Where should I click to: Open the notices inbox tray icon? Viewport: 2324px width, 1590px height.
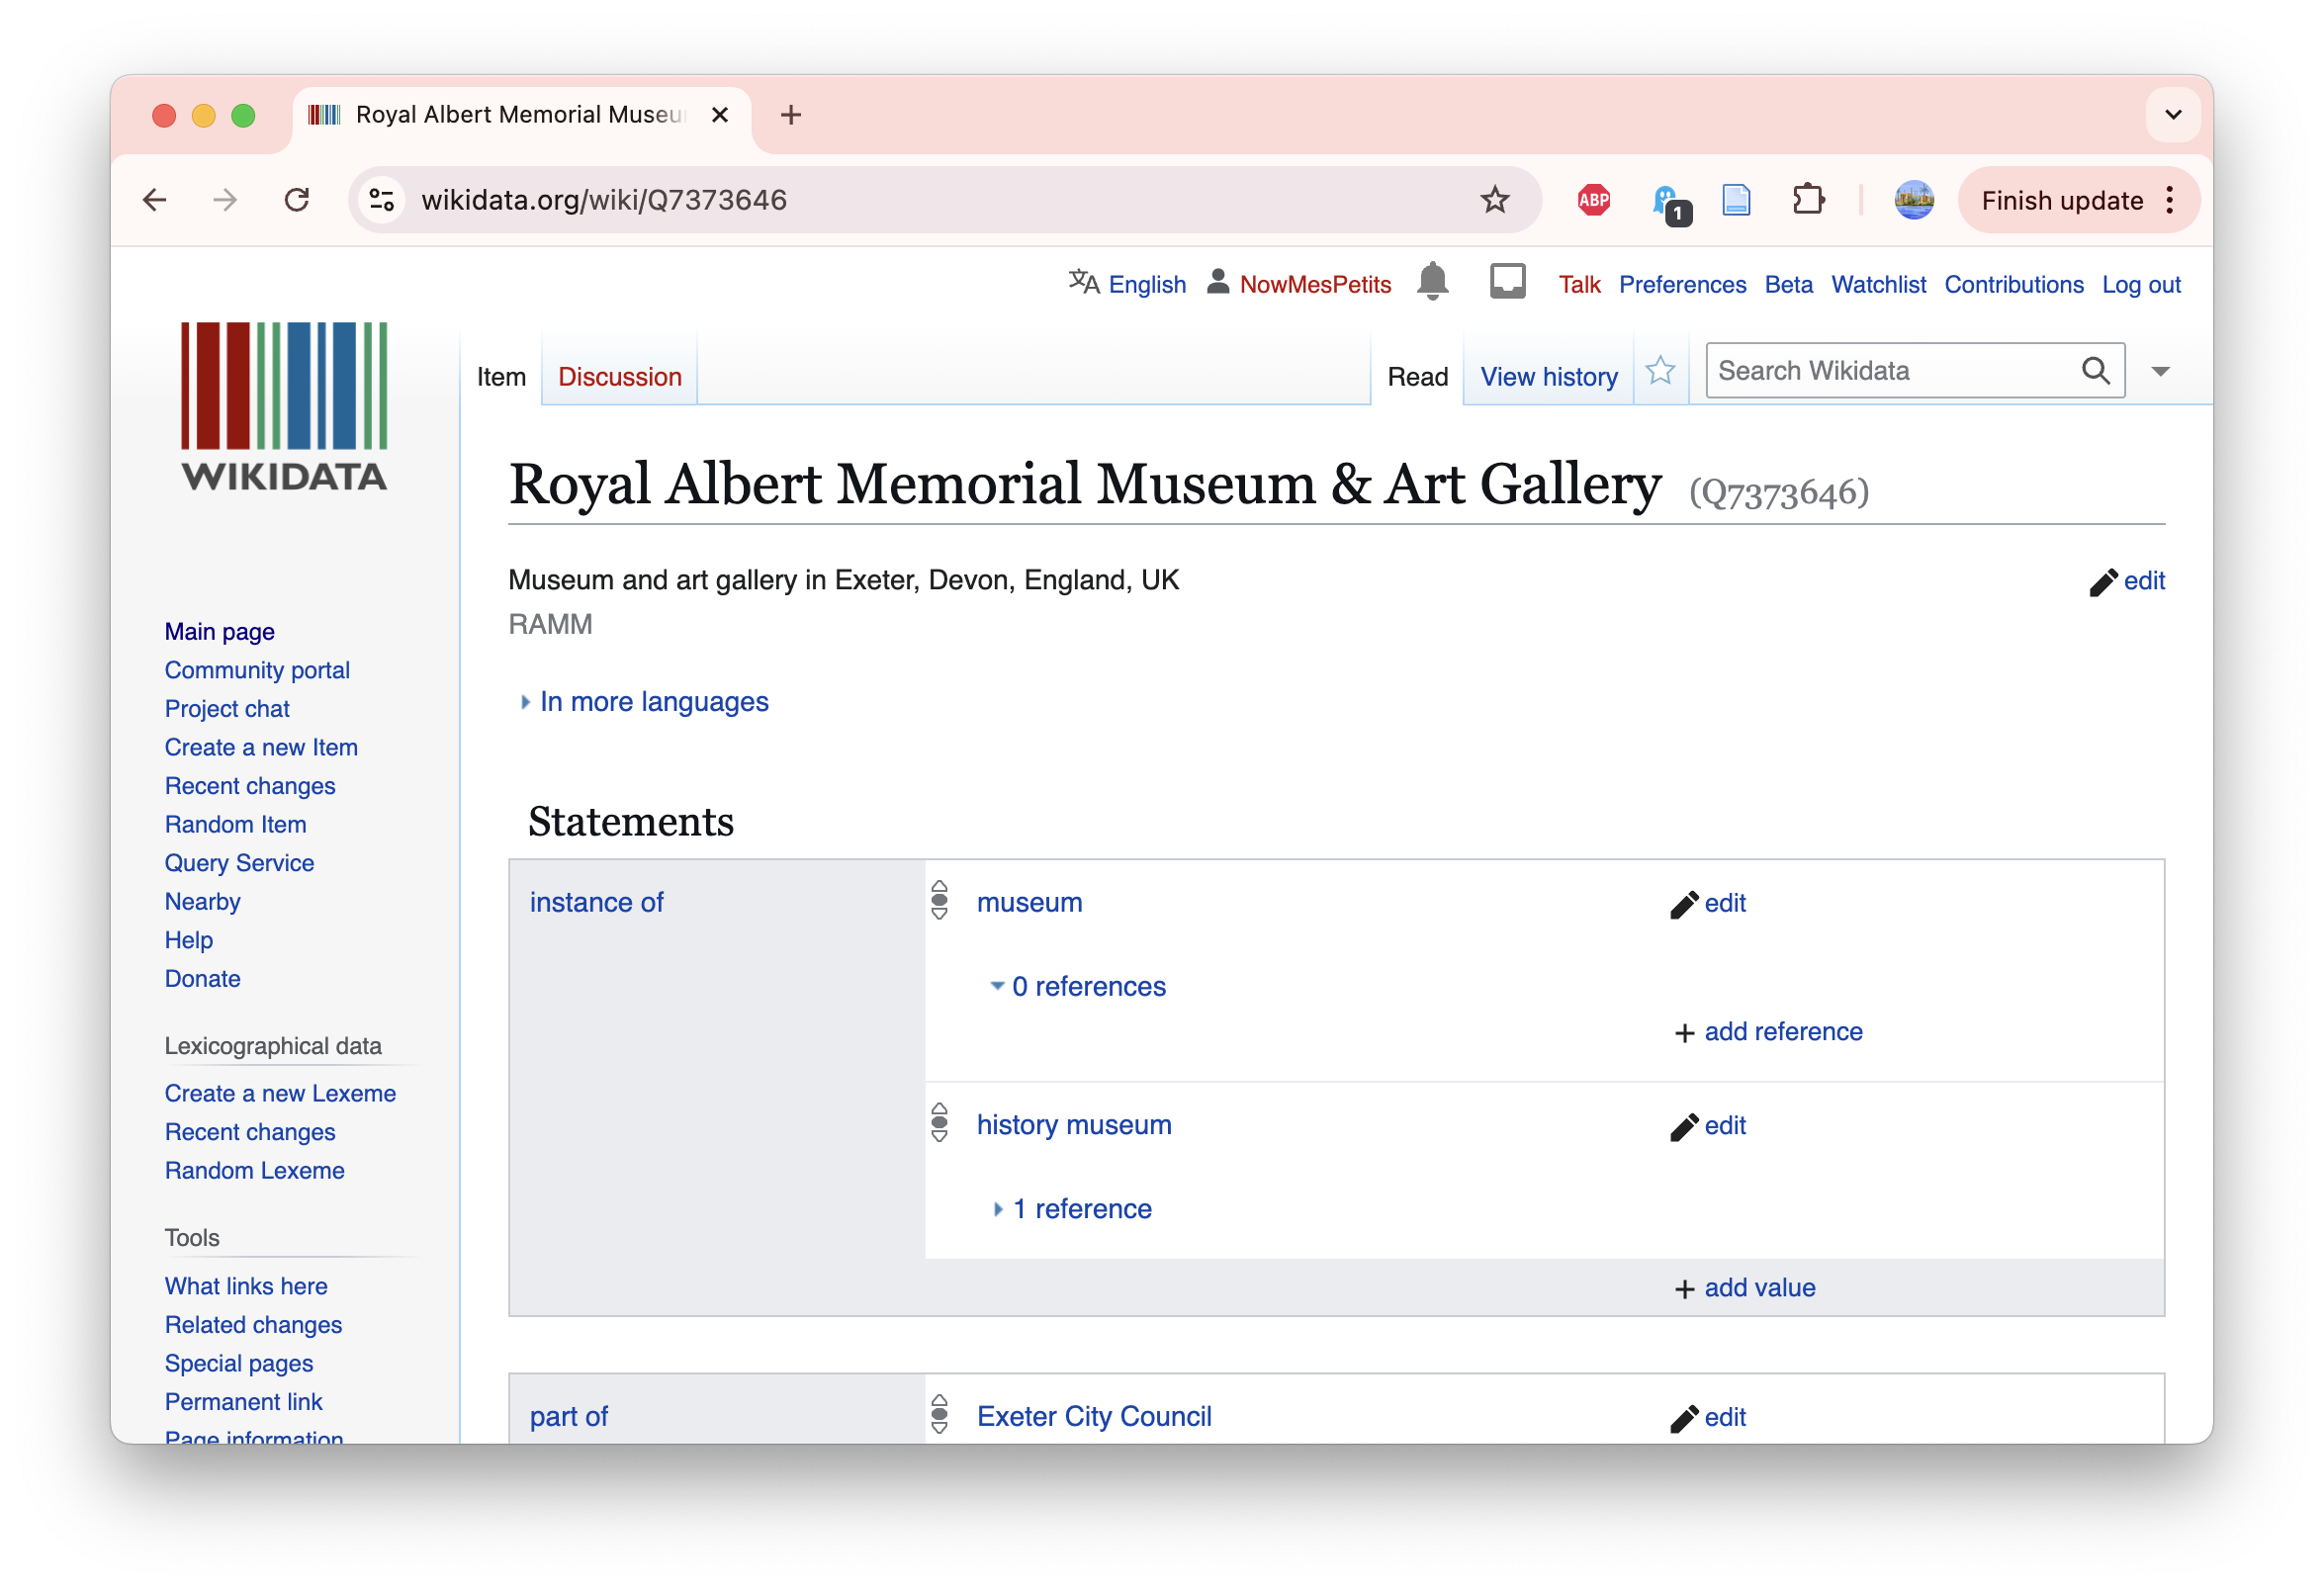1507,282
